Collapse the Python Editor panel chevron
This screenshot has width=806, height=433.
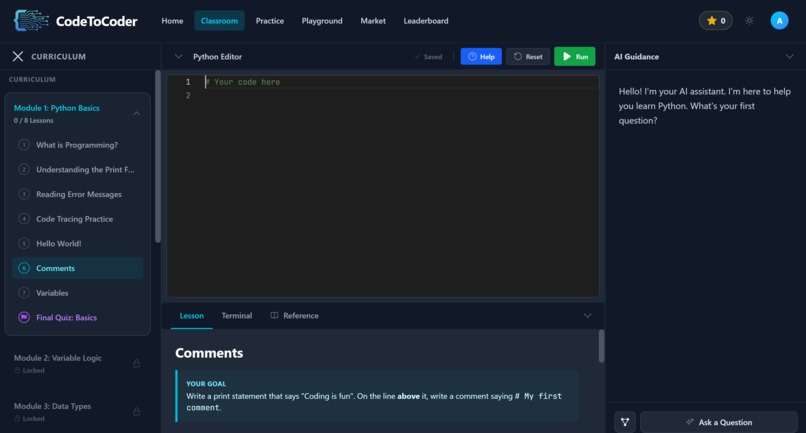tap(178, 57)
